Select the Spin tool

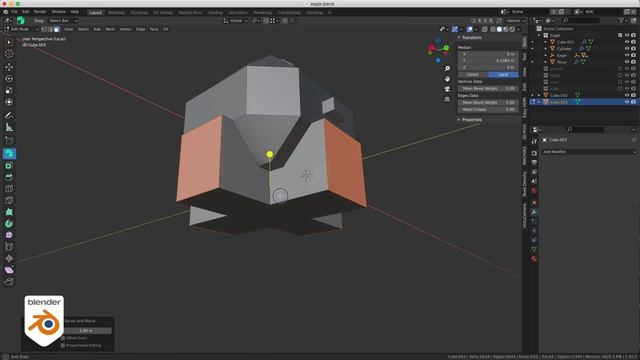9,224
